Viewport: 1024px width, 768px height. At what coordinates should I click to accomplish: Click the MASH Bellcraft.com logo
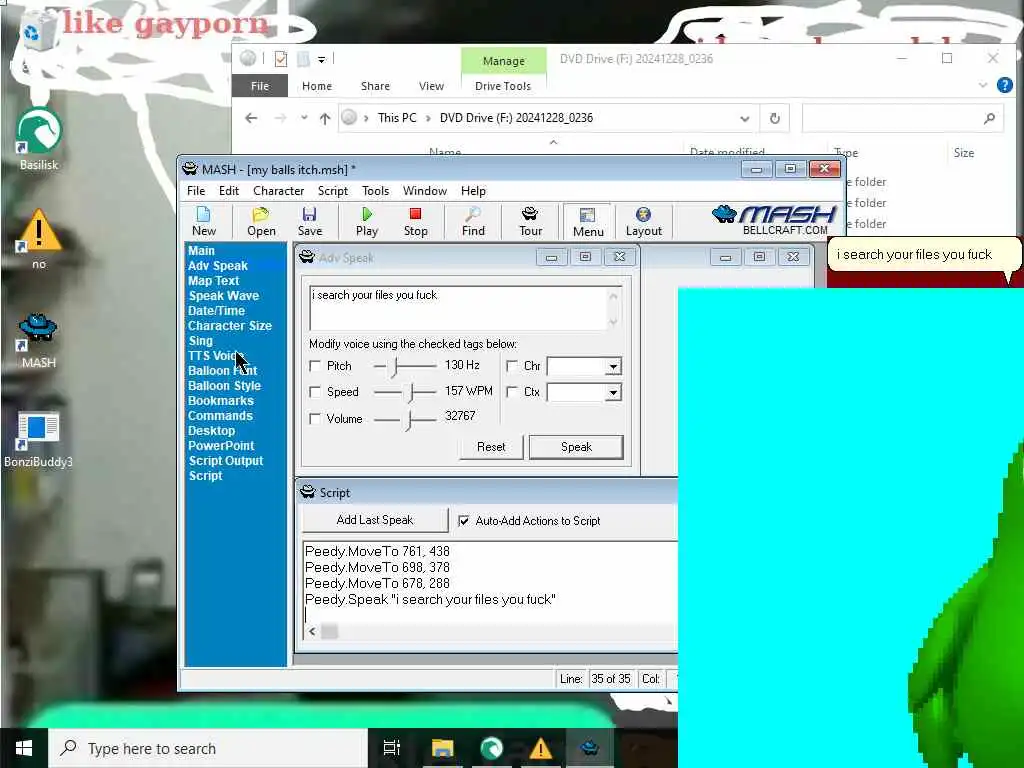coord(775,220)
